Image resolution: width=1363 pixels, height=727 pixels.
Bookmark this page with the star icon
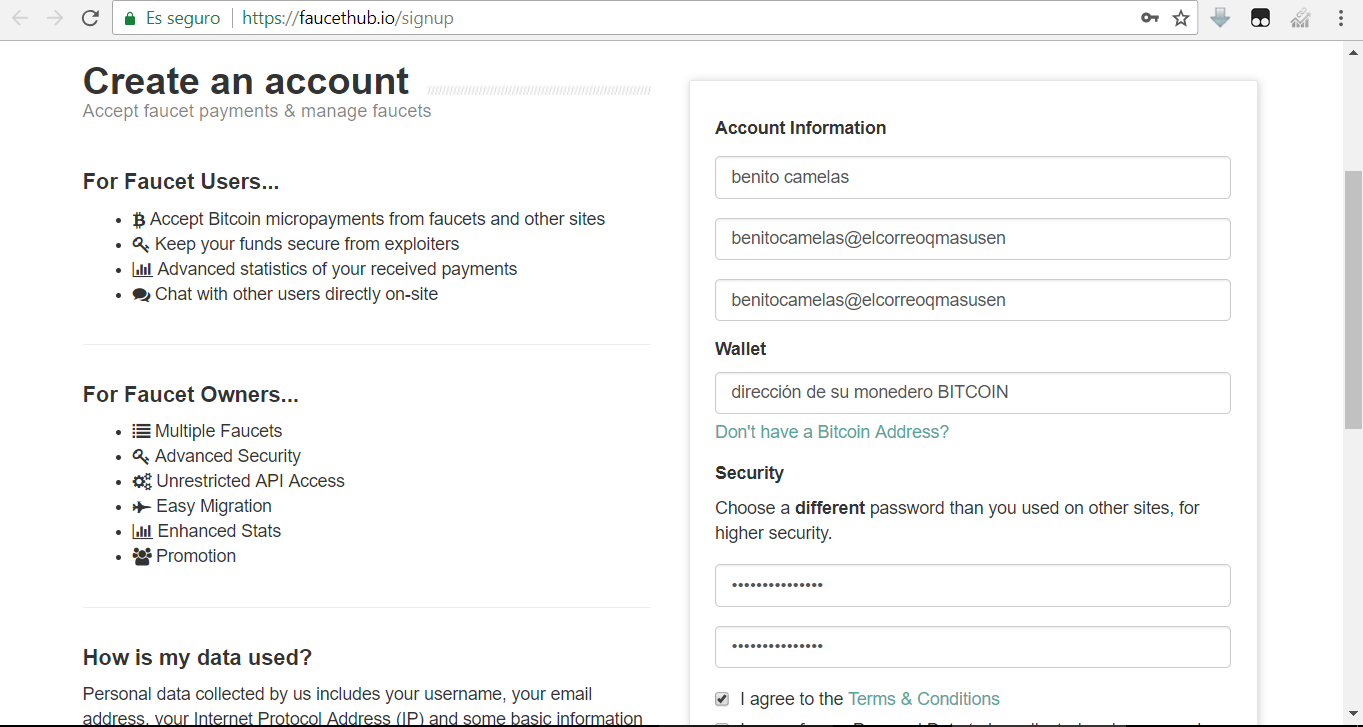pyautogui.click(x=1181, y=18)
